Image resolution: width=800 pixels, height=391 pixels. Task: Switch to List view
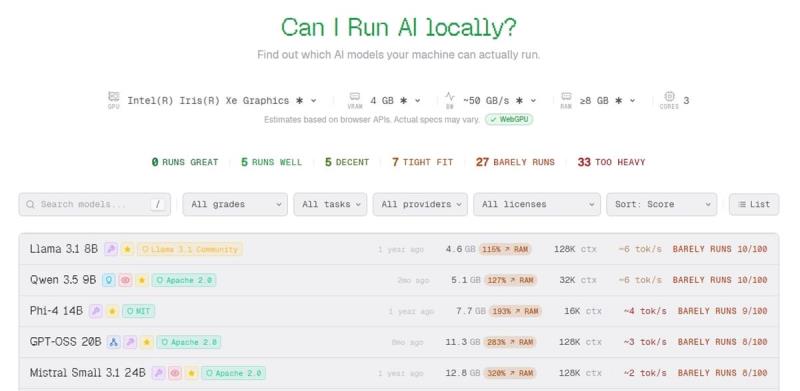click(754, 204)
